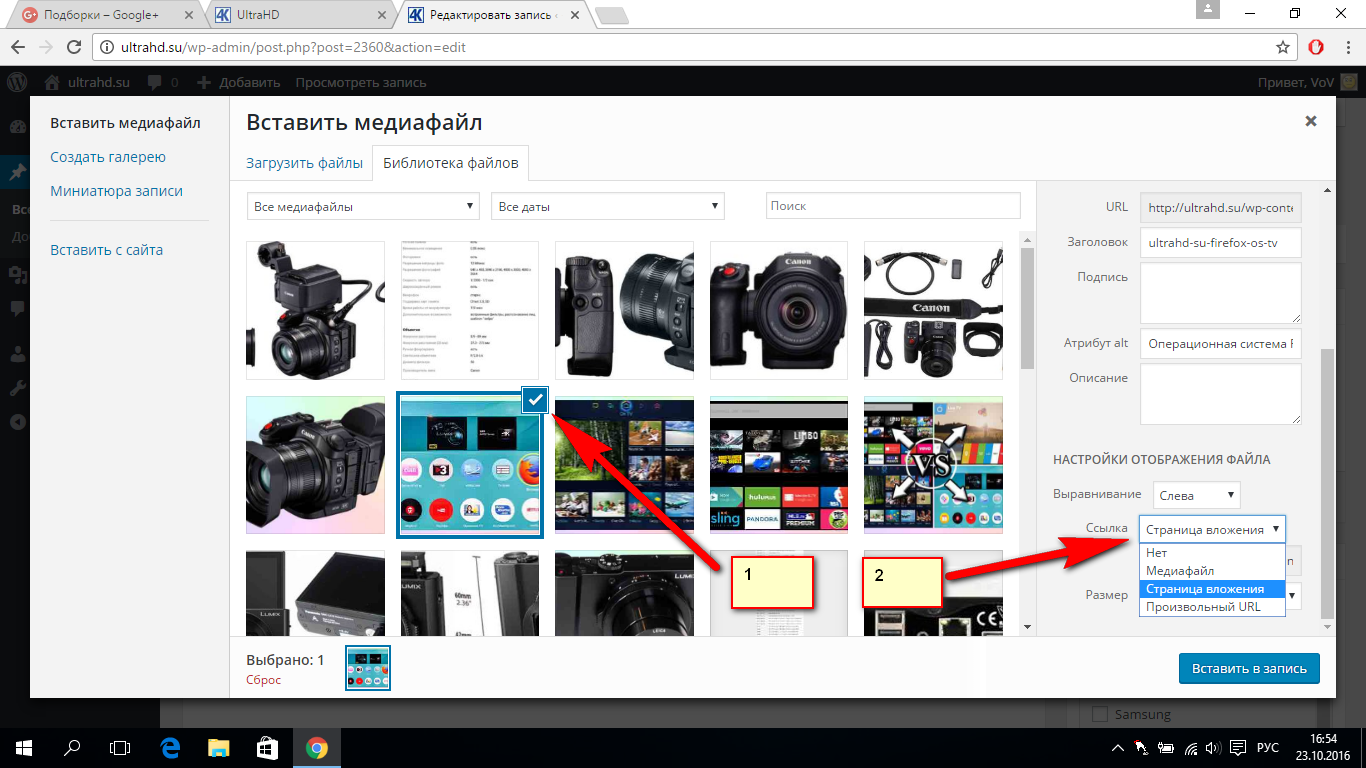This screenshot has height=768, width=1366.
Task: Select the VS comparison TV thumbnail
Action: [x=933, y=465]
